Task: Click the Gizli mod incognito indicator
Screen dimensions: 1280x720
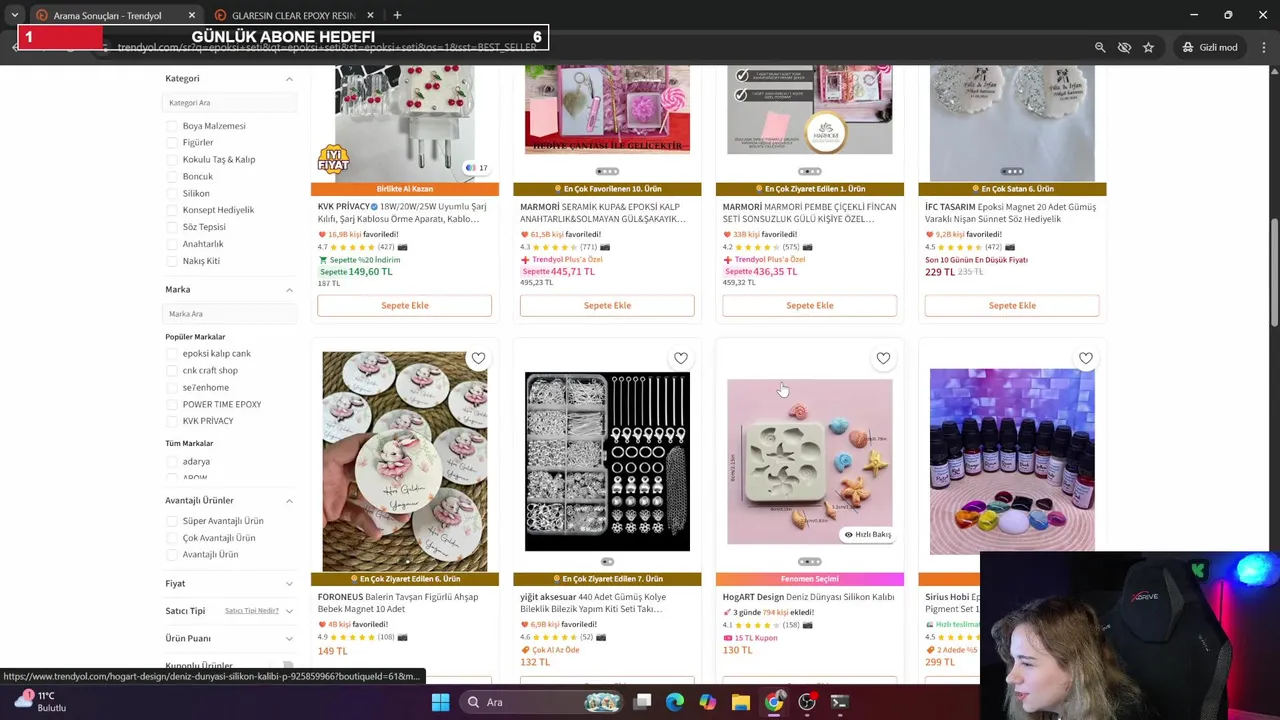Action: pos(1210,47)
